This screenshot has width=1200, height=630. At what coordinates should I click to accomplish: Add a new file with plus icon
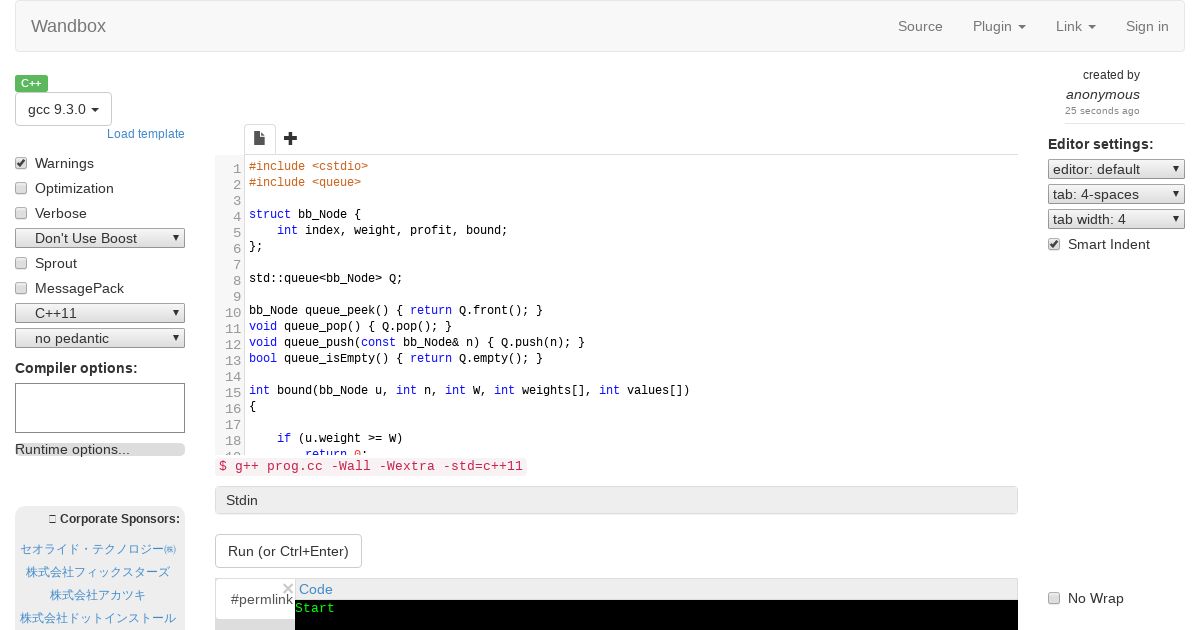click(290, 138)
